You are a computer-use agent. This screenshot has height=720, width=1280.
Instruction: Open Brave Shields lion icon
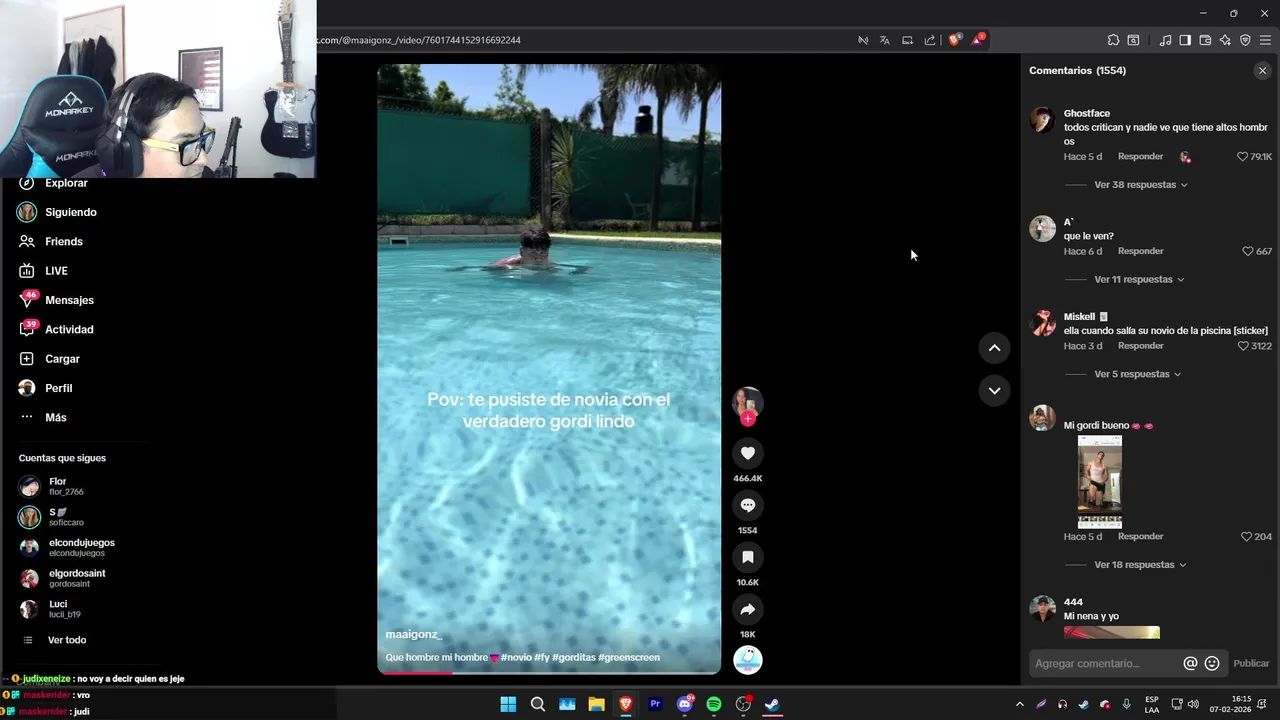pos(954,40)
